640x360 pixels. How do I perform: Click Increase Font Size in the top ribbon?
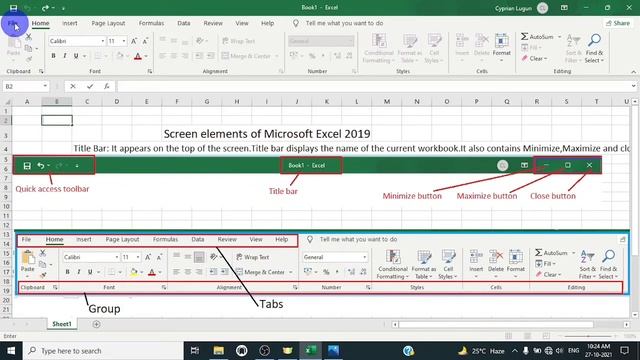(134, 41)
